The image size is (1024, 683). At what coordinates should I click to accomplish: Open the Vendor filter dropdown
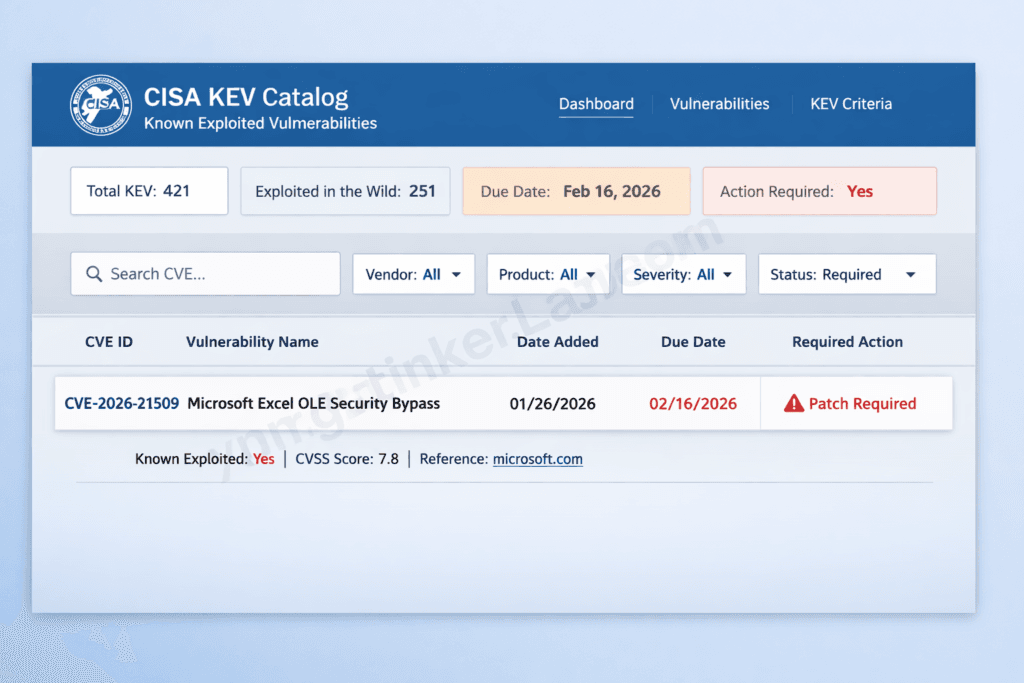click(x=413, y=273)
